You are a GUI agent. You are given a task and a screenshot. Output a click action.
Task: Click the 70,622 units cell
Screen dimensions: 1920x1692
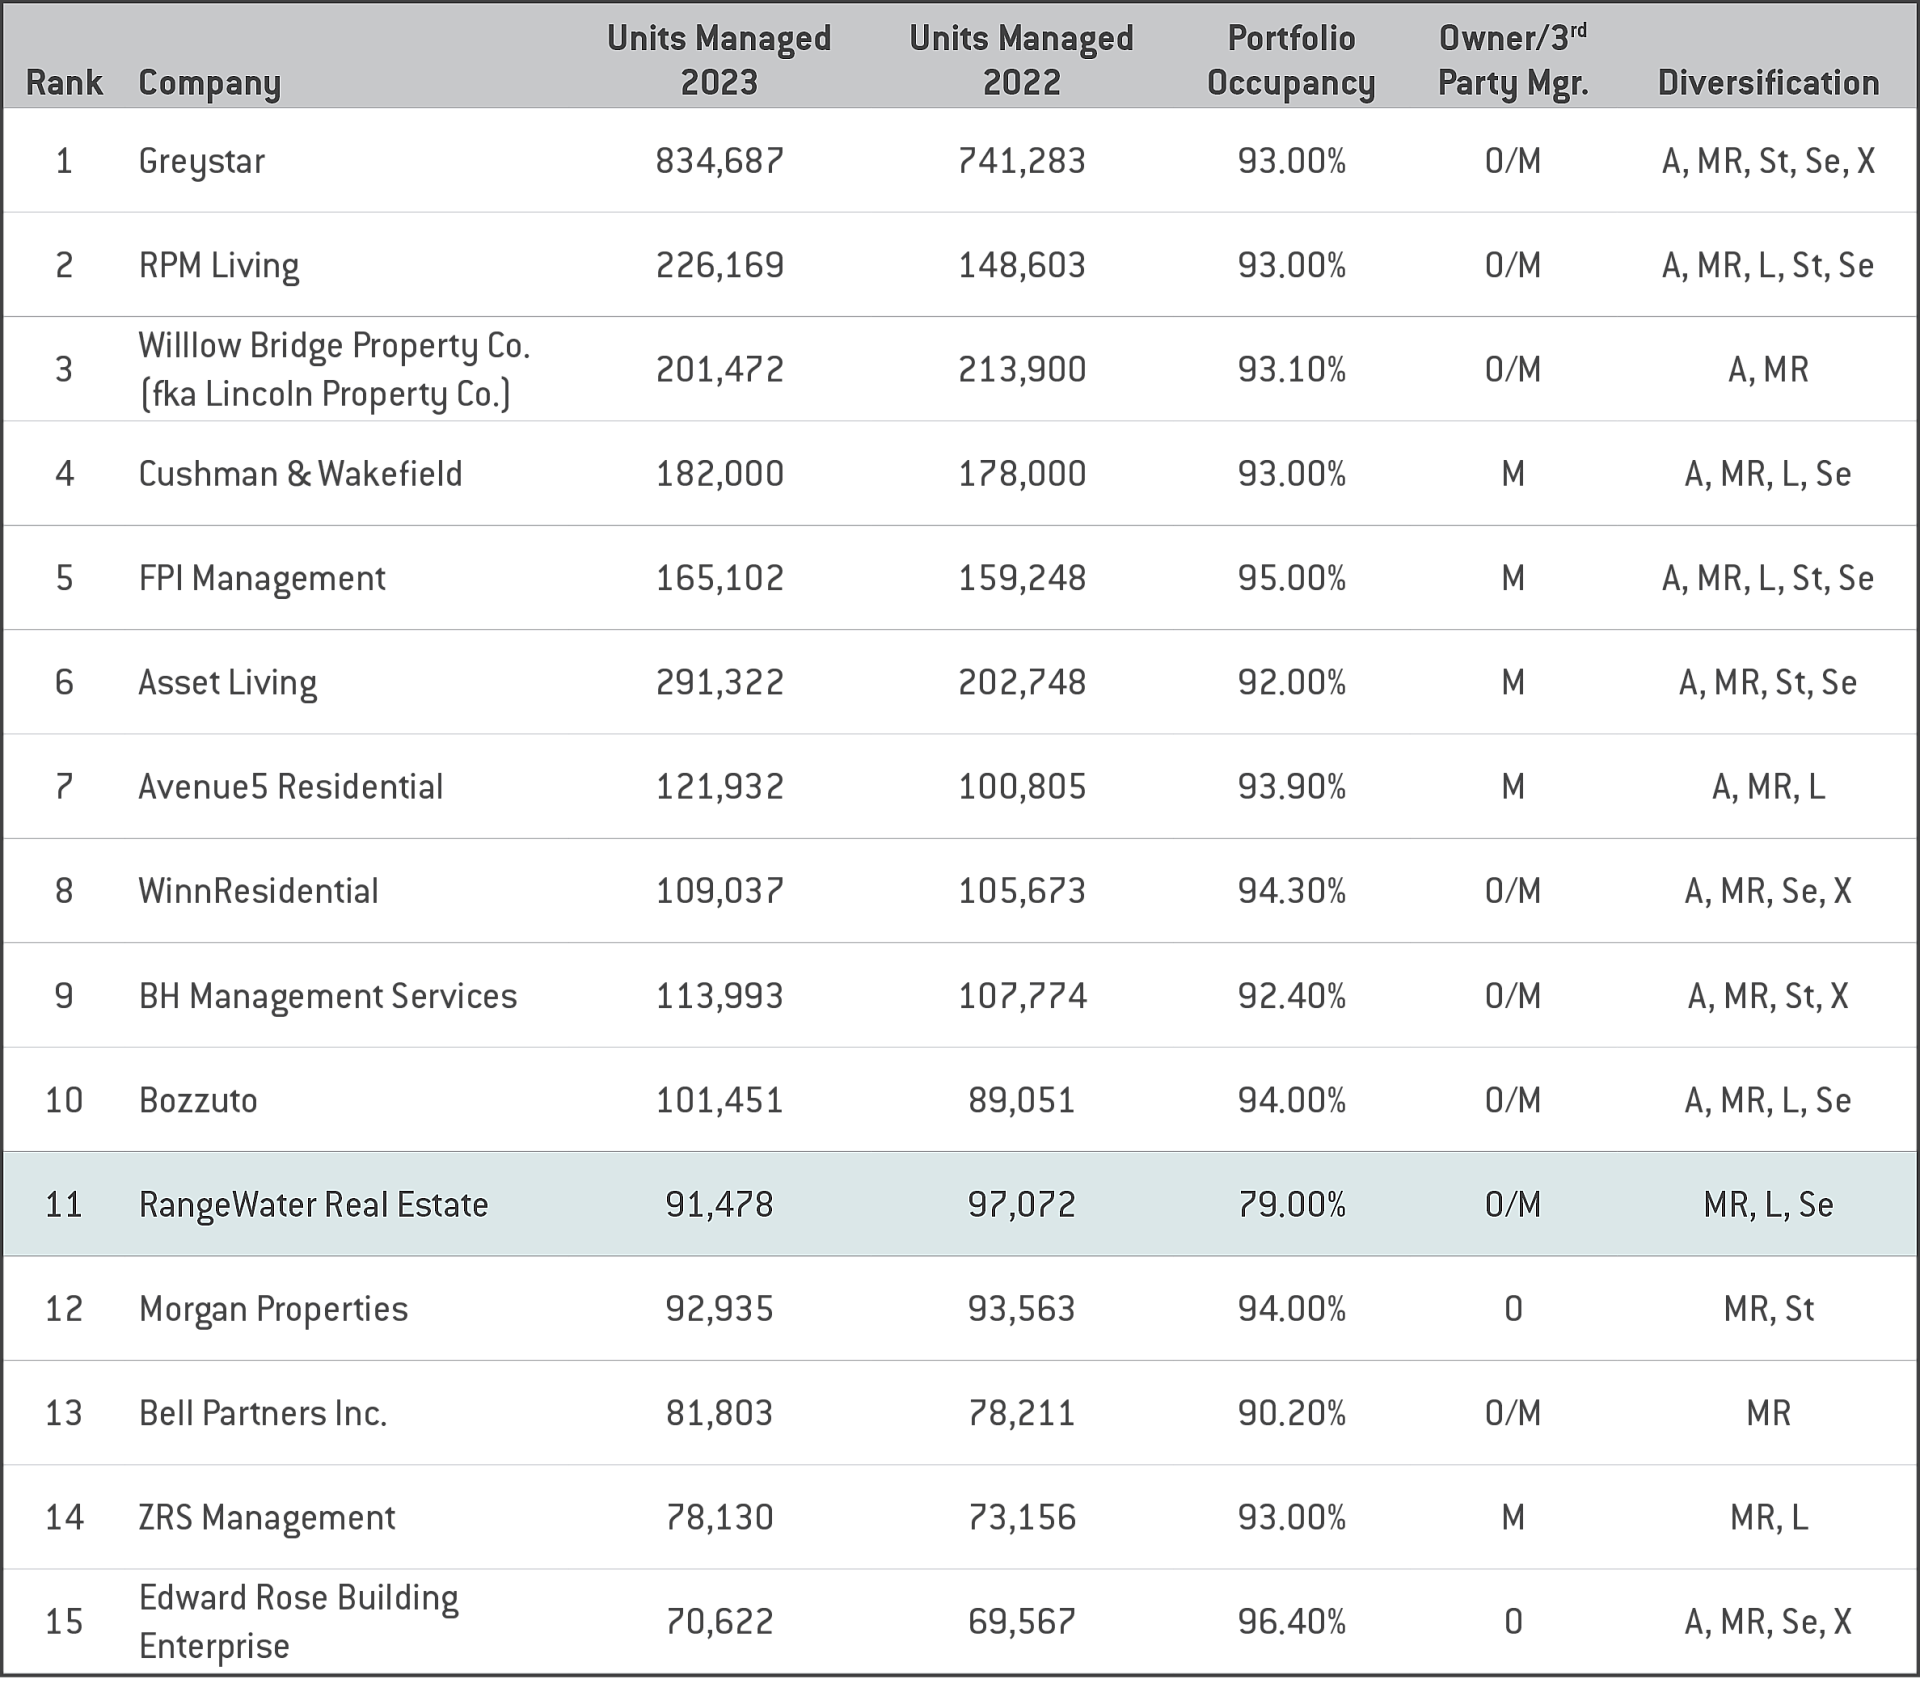[x=719, y=1622]
